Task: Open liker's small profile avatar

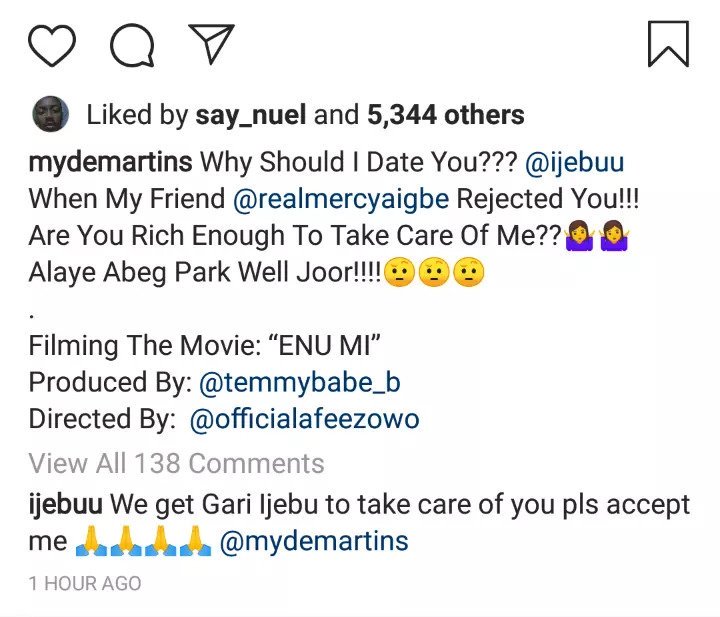Action: (x=49, y=115)
